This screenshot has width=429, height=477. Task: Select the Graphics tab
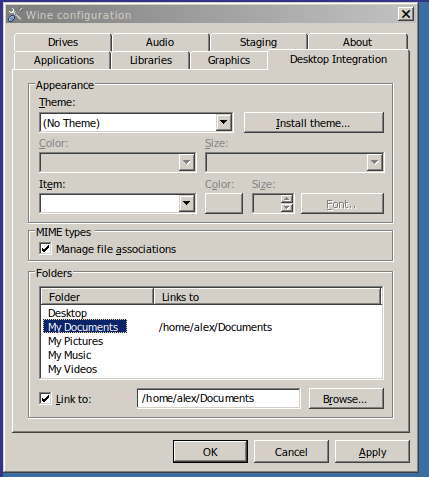(229, 60)
